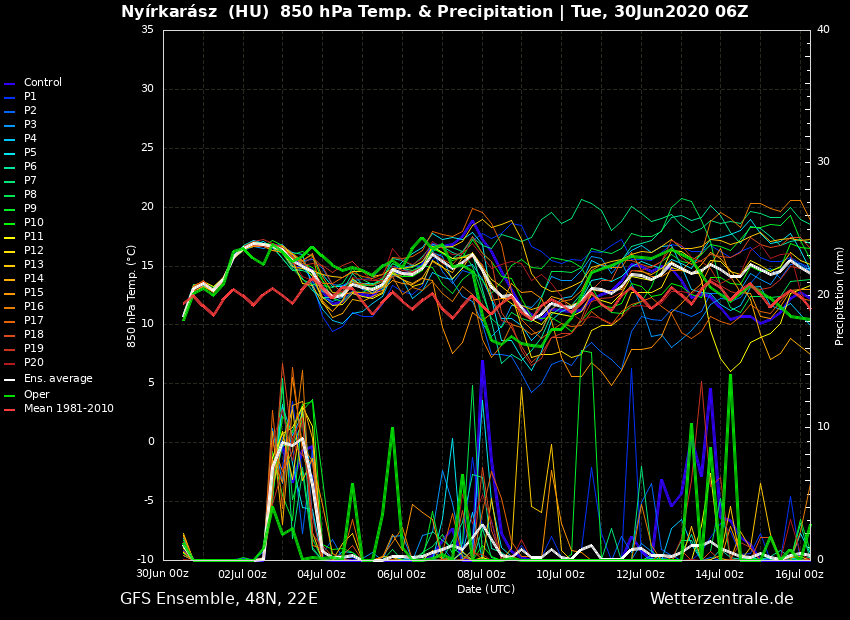The height and width of the screenshot is (620, 850).
Task: Click the Ens. average legend entry
Action: [58, 379]
